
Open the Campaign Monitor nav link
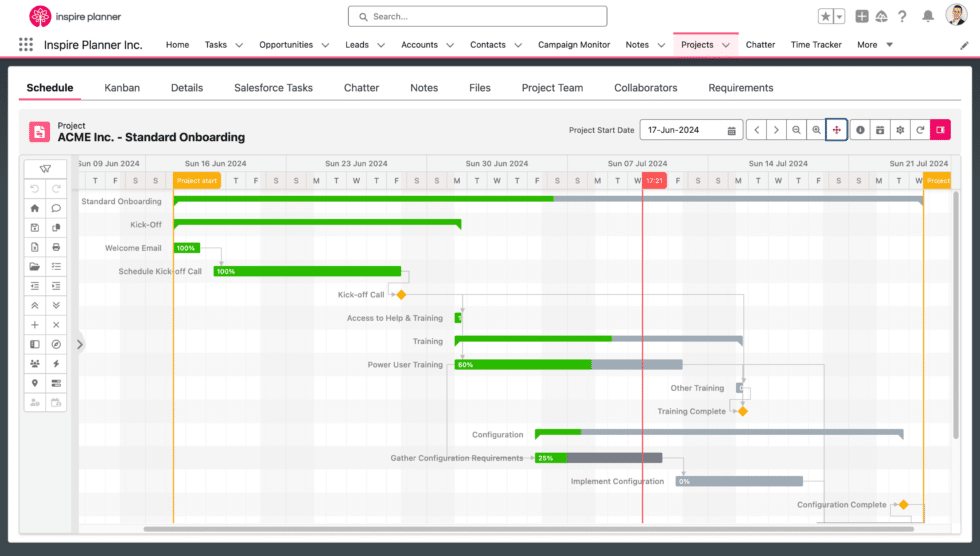click(574, 45)
